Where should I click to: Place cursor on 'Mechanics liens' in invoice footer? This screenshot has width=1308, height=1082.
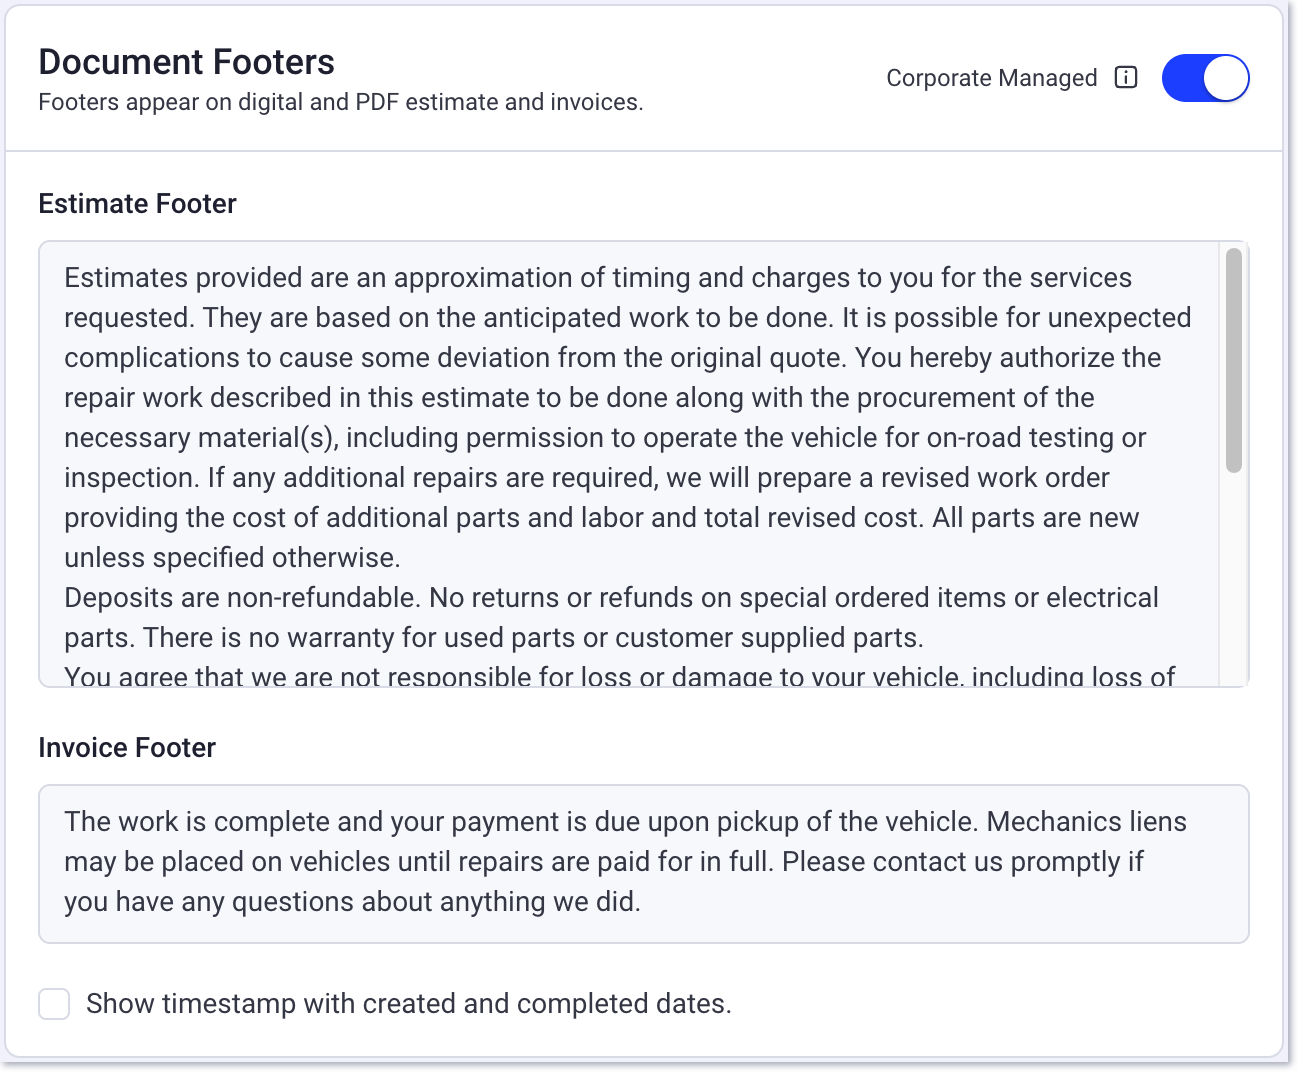(1086, 822)
